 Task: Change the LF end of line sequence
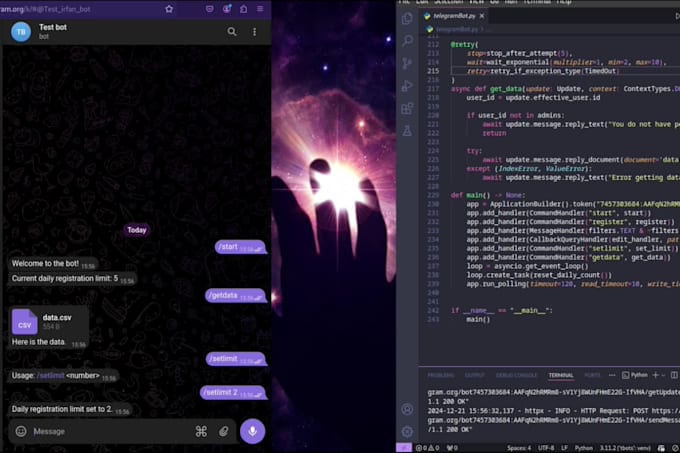click(564, 448)
